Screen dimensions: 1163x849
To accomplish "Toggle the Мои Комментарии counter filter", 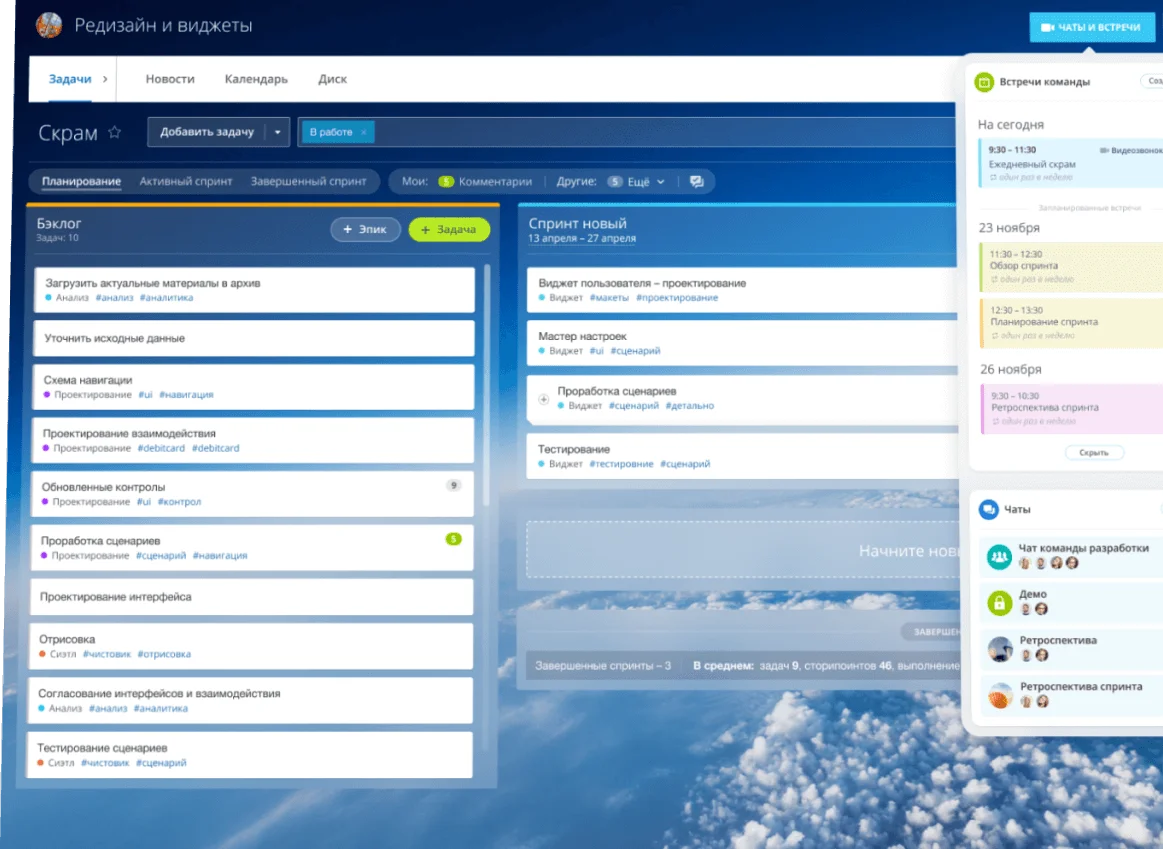I will click(x=446, y=182).
